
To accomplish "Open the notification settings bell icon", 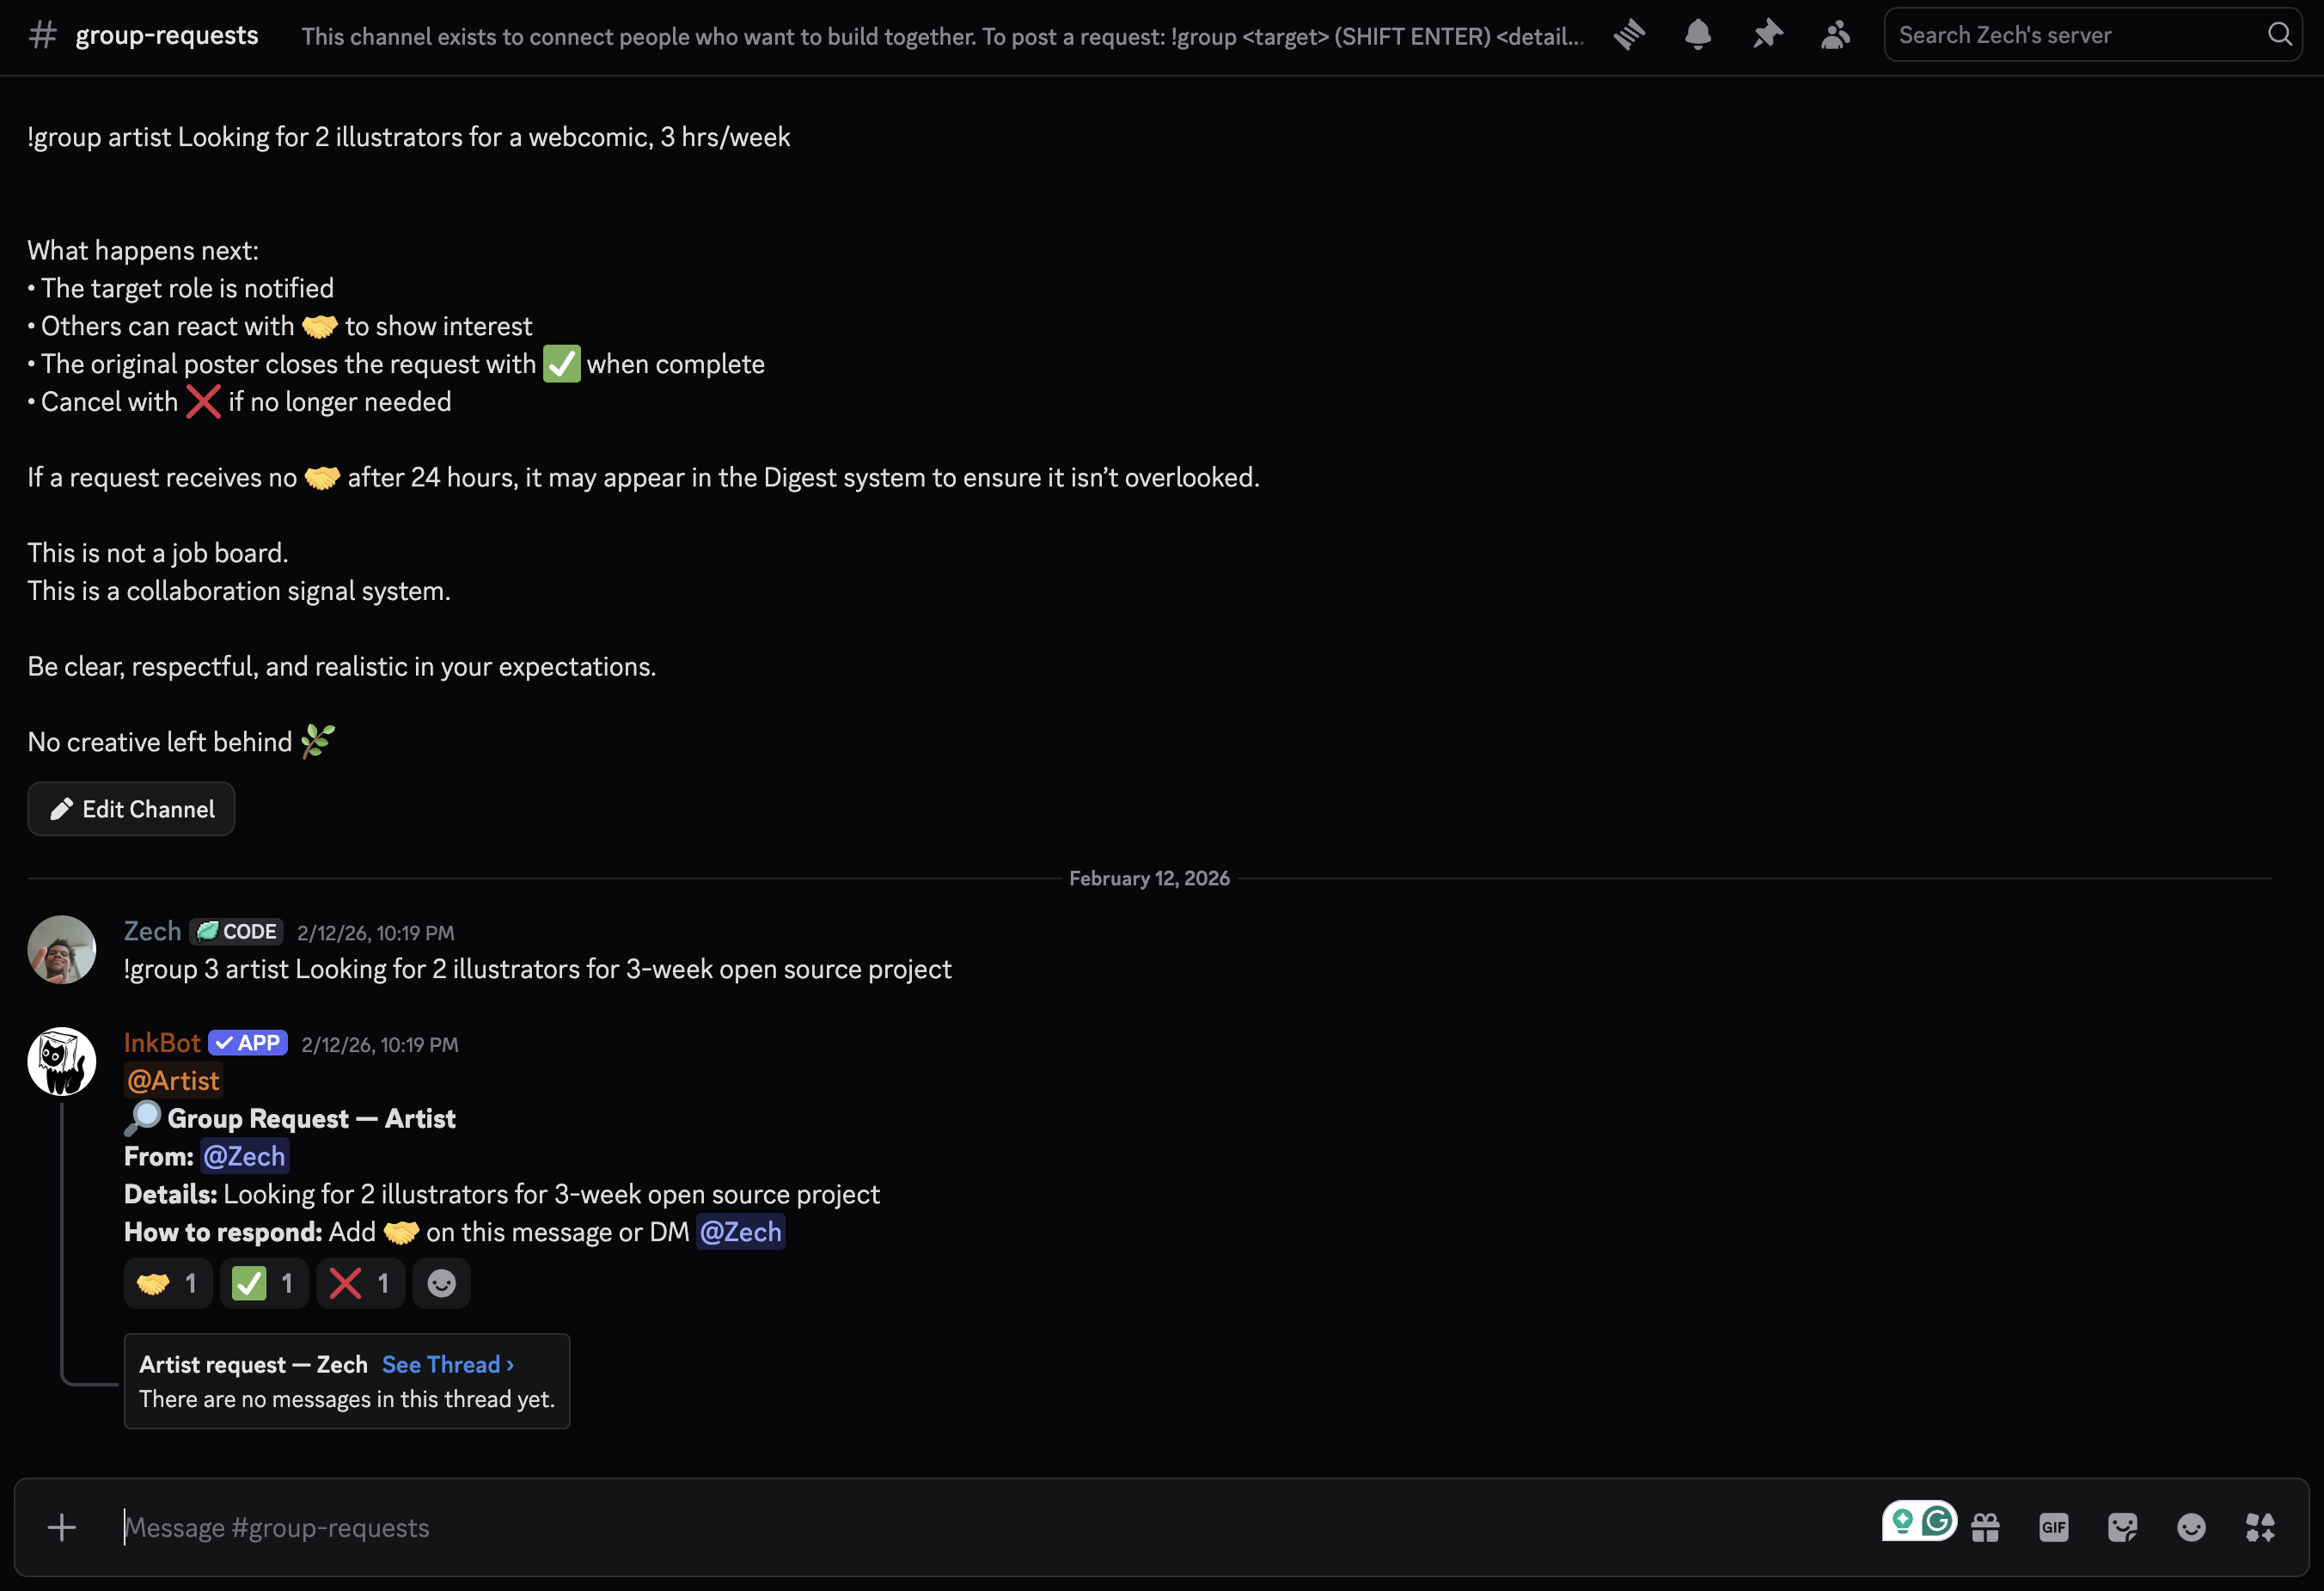I will coord(1698,34).
